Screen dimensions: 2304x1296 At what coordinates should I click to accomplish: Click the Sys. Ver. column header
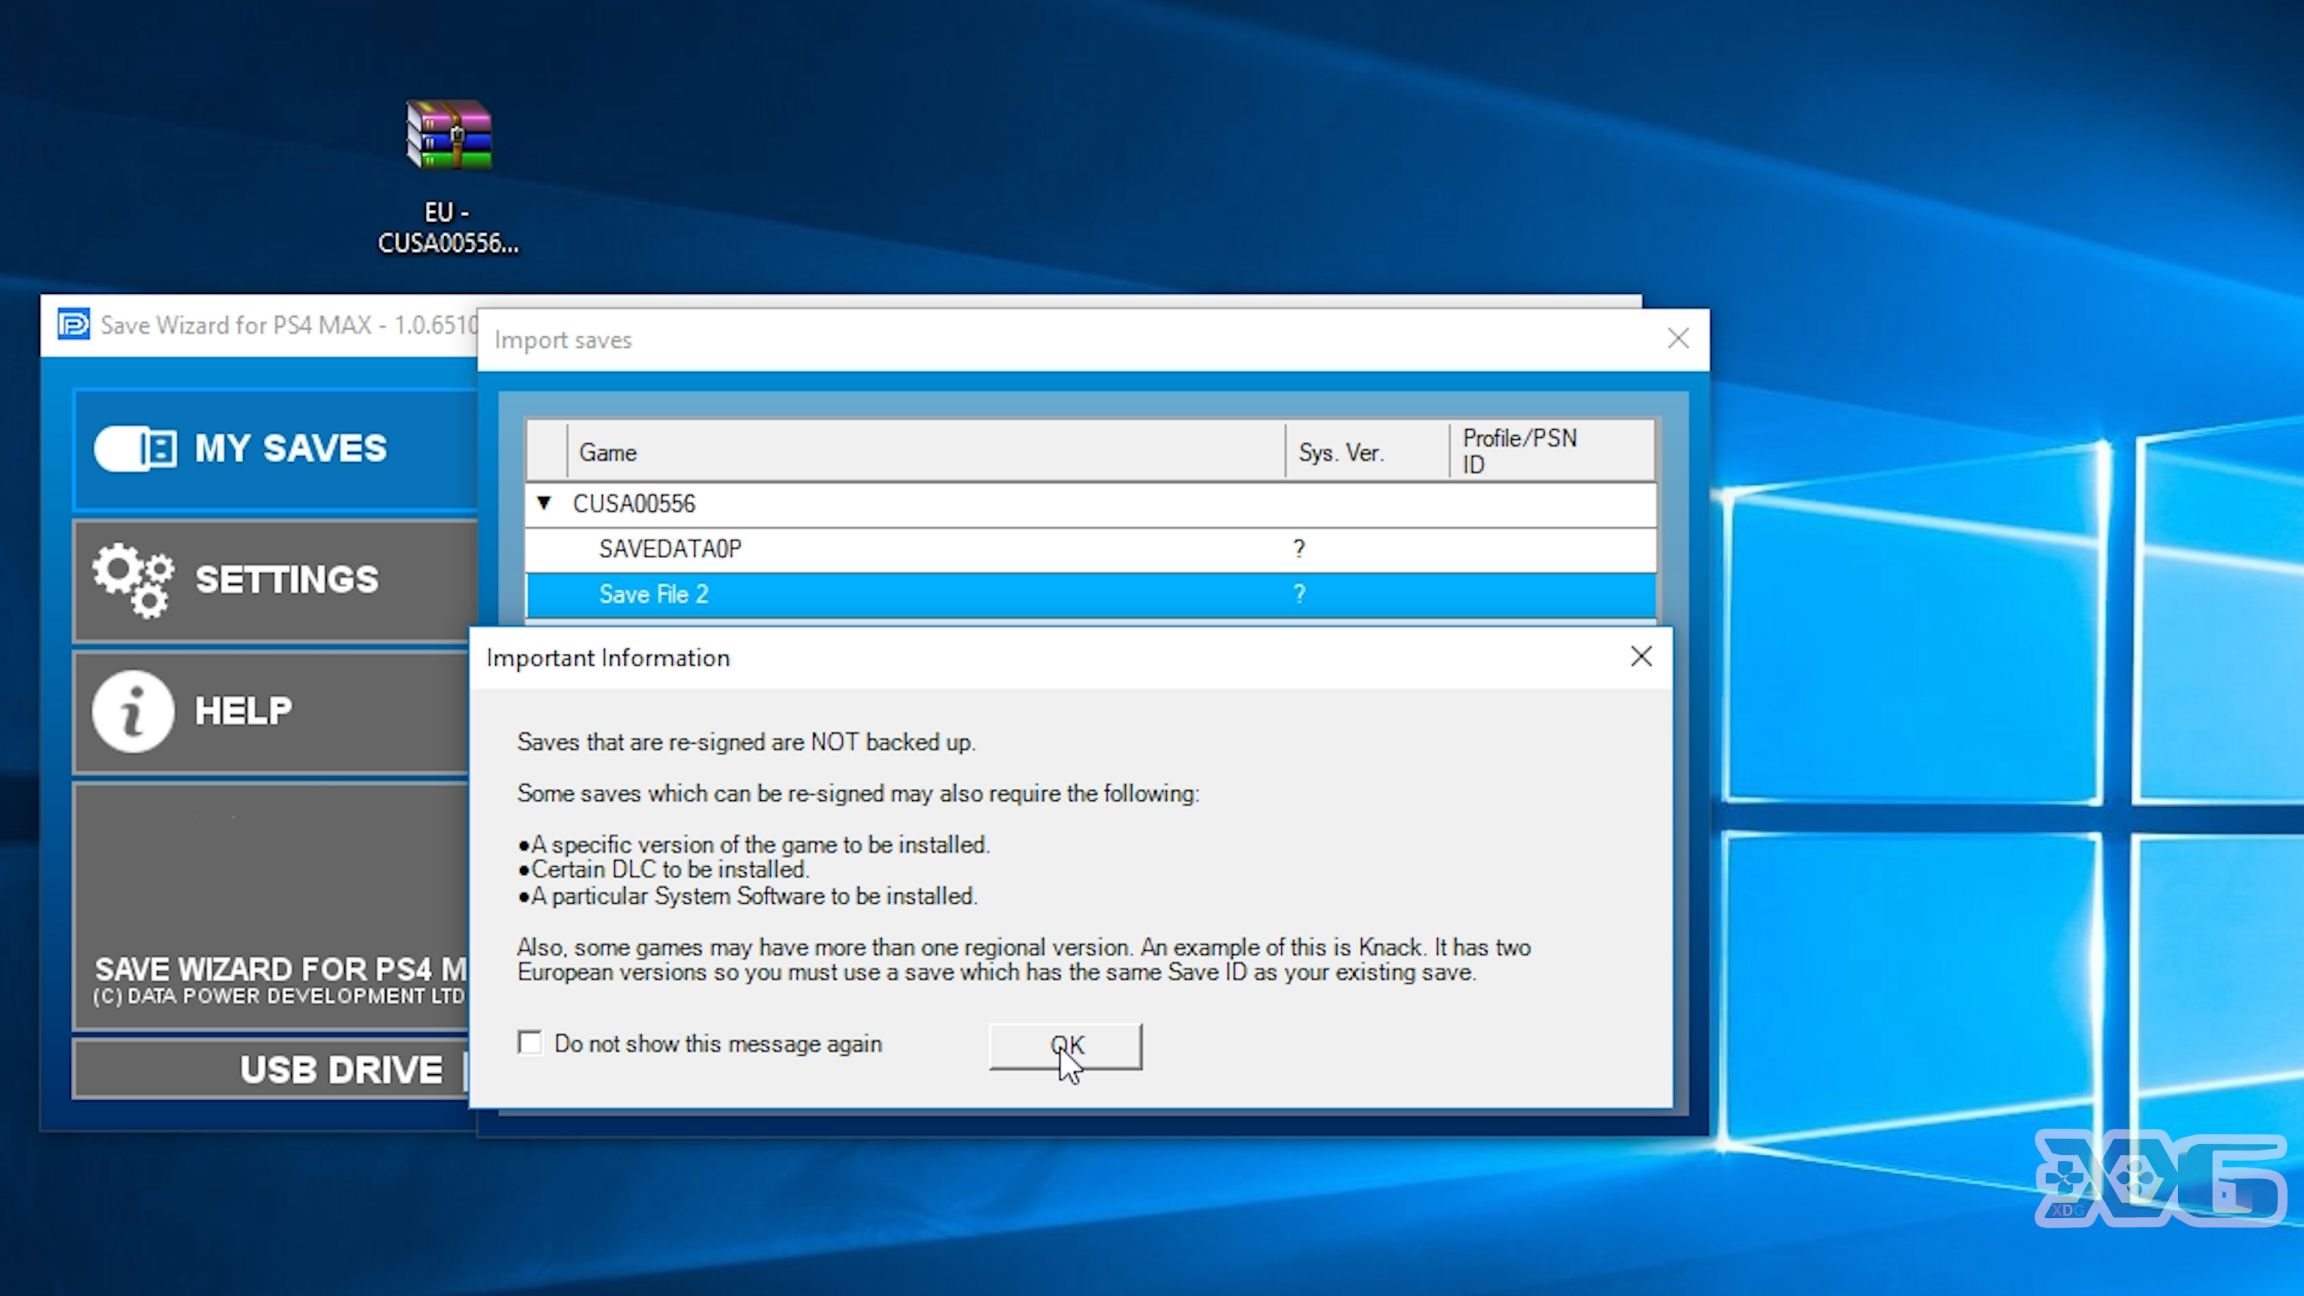tap(1367, 452)
